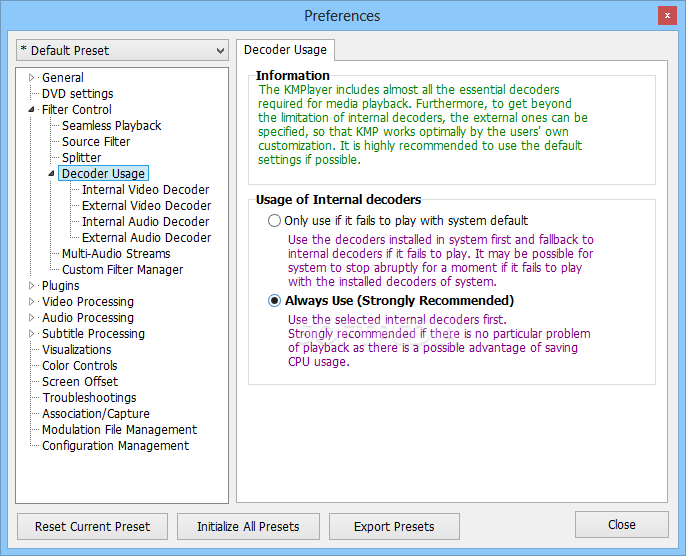Viewport: 686px width, 556px height.
Task: Select Plugins in the tree
Action: tap(60, 285)
